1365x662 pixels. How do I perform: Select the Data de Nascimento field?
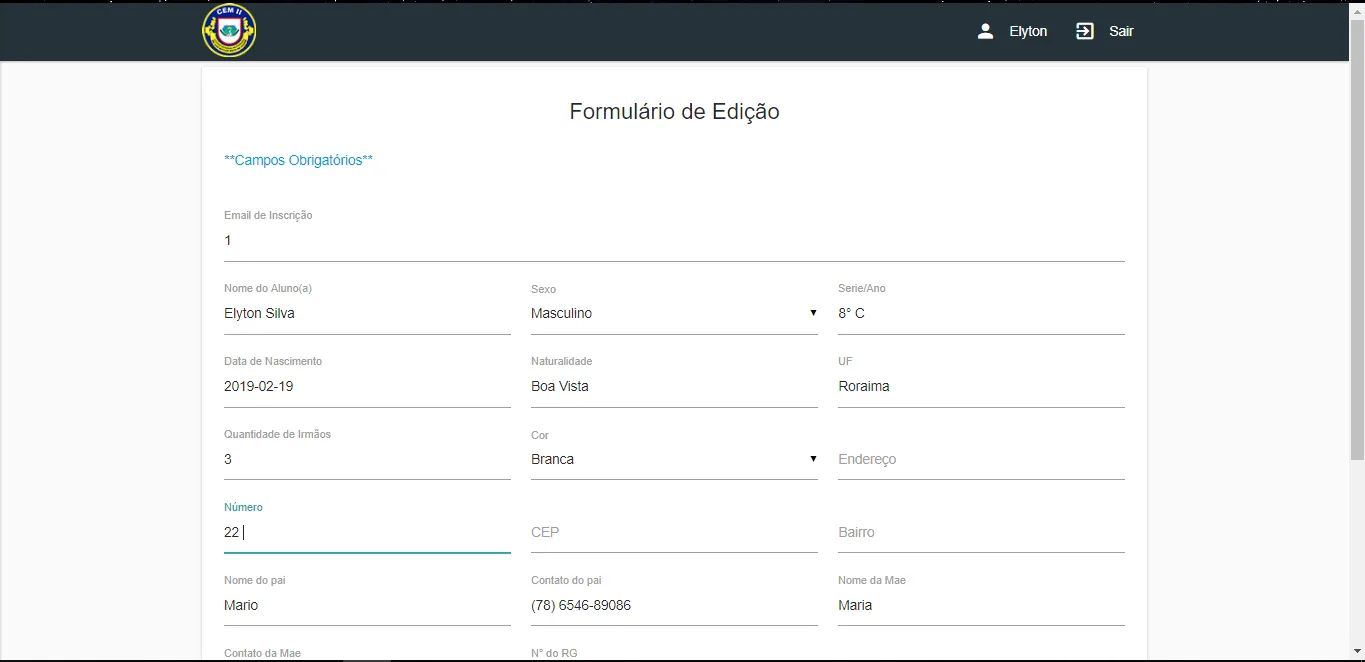[367, 387]
